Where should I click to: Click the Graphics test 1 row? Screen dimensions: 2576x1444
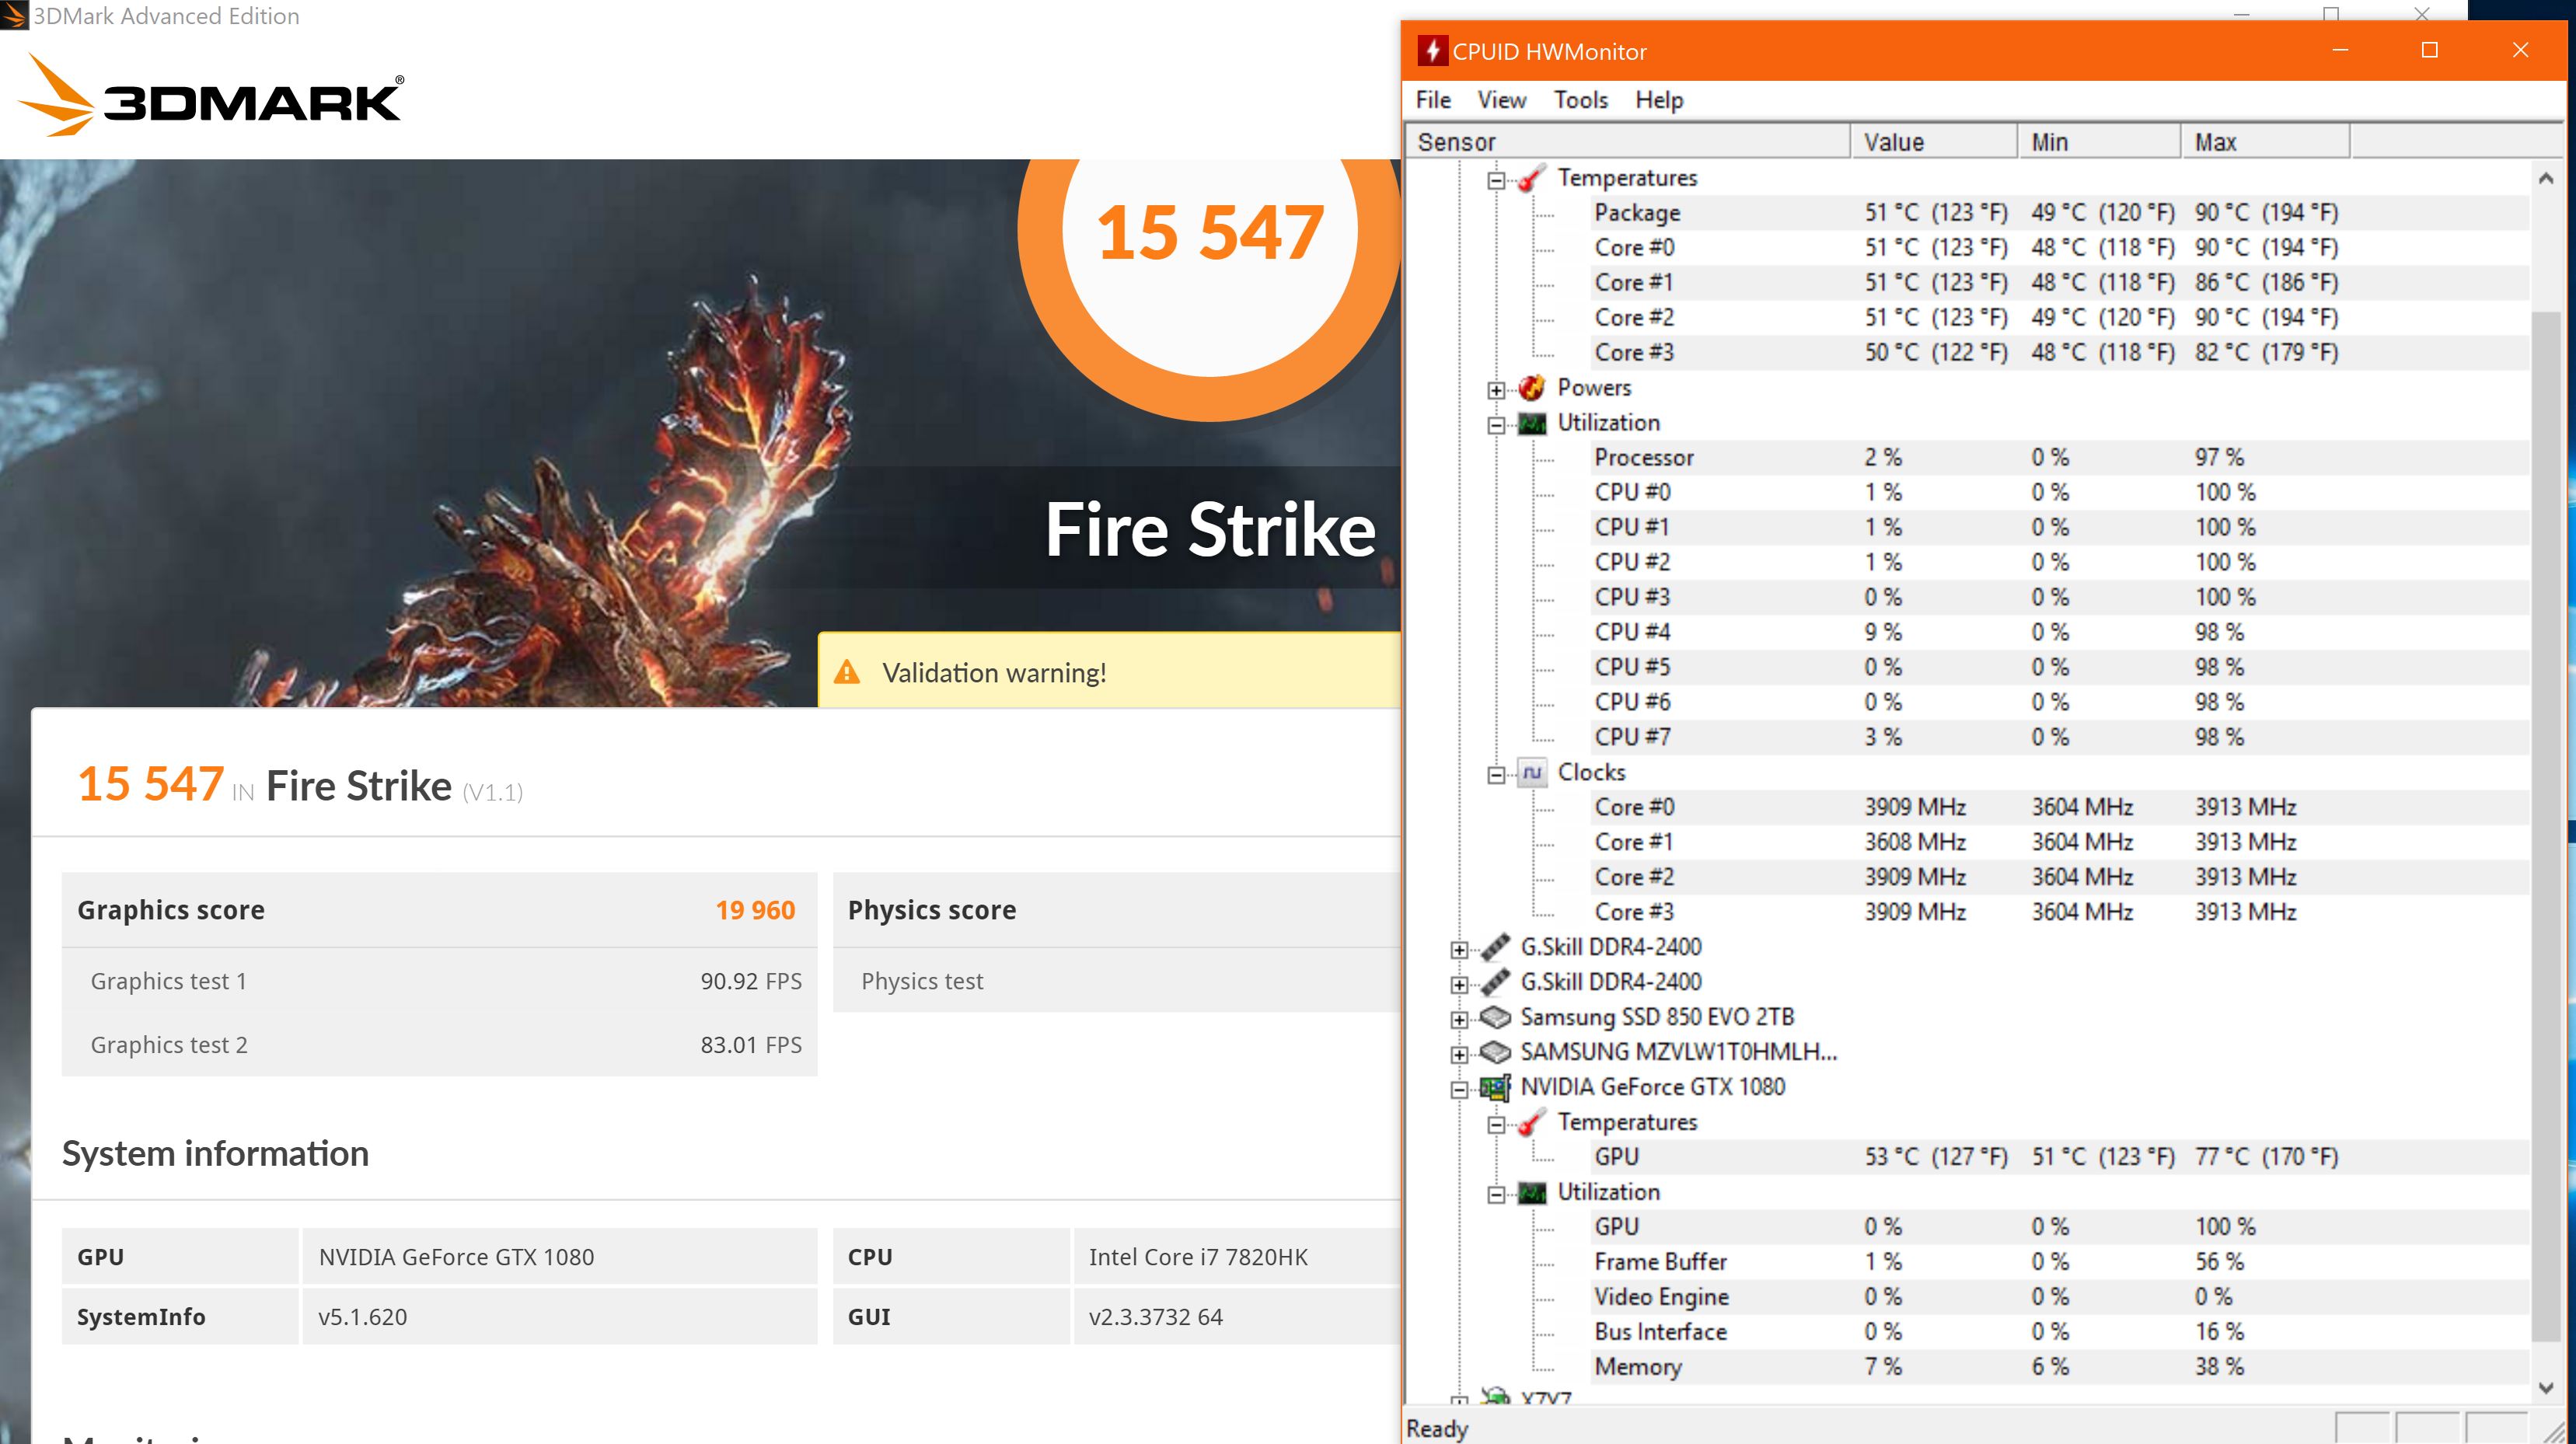pyautogui.click(x=440, y=981)
